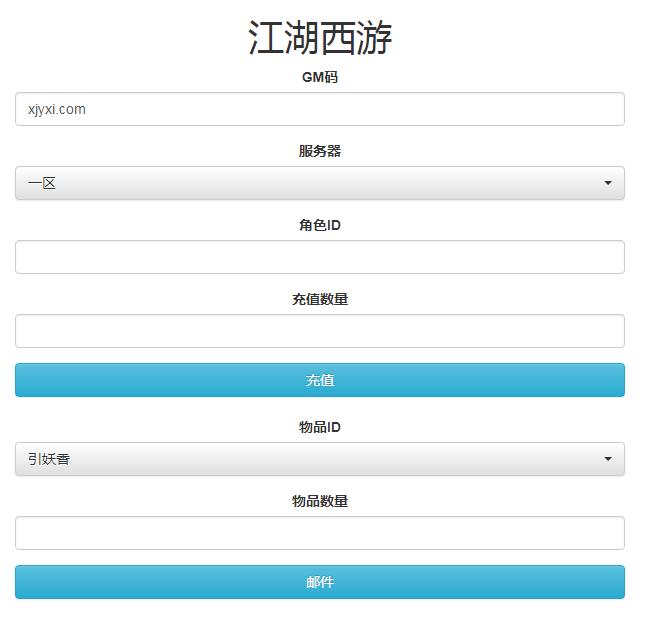Click the selected 一区 server value
The height and width of the screenshot is (641, 660).
pyautogui.click(x=41, y=183)
